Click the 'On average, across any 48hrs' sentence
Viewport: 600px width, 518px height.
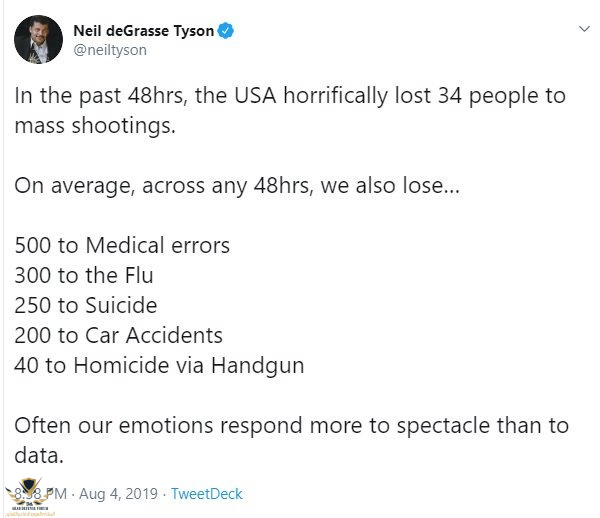click(237, 186)
